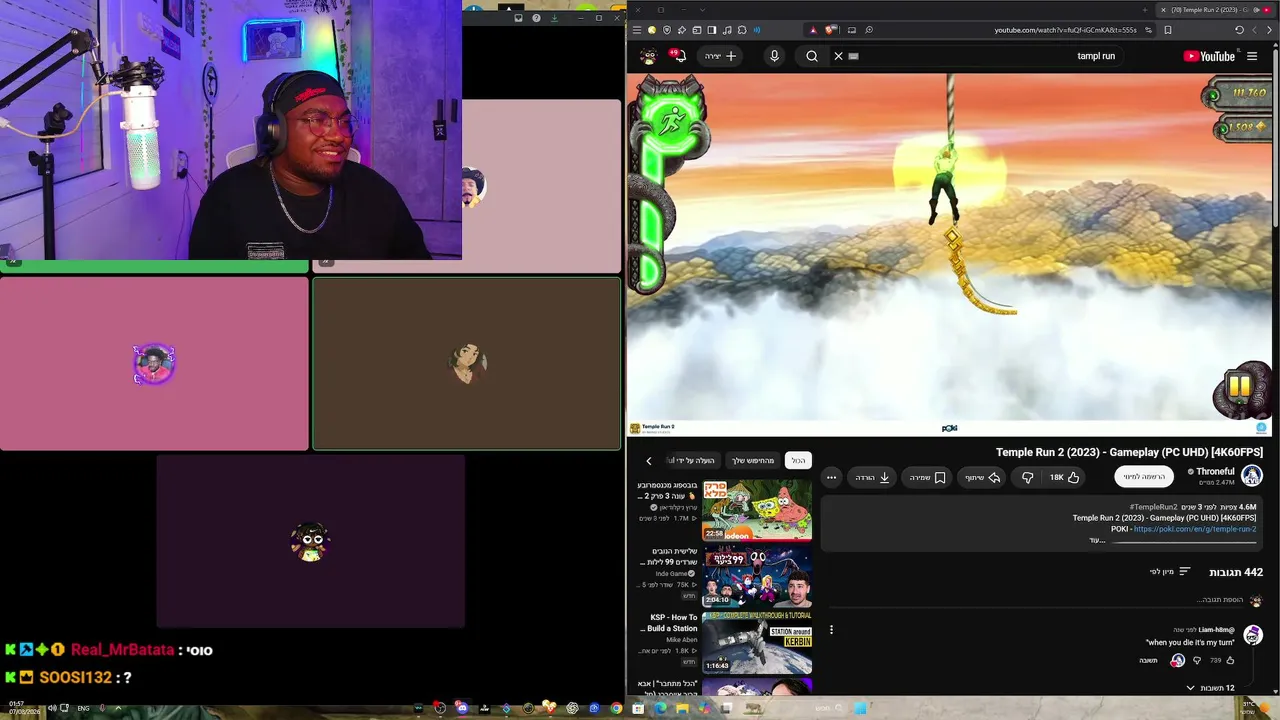Click the Create video plus button
Image resolution: width=1280 pixels, height=720 pixels.
tap(721, 56)
